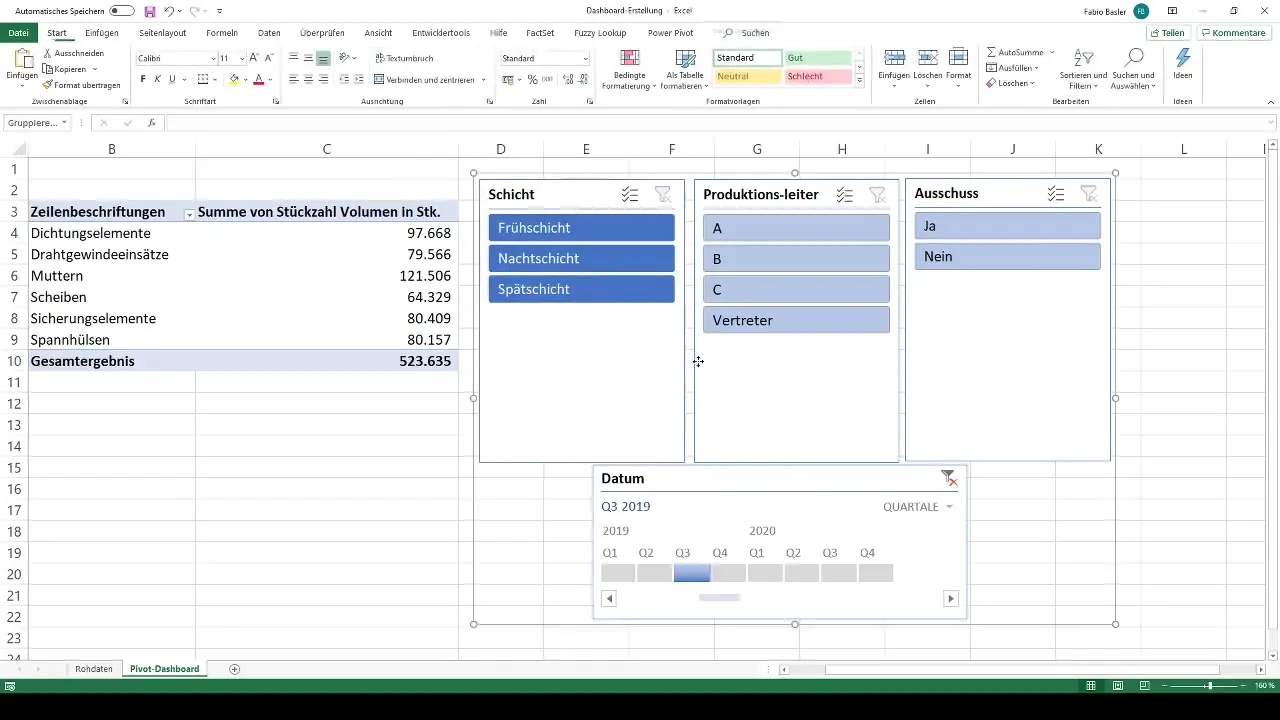
Task: Click the save icon in title bar
Action: point(149,11)
